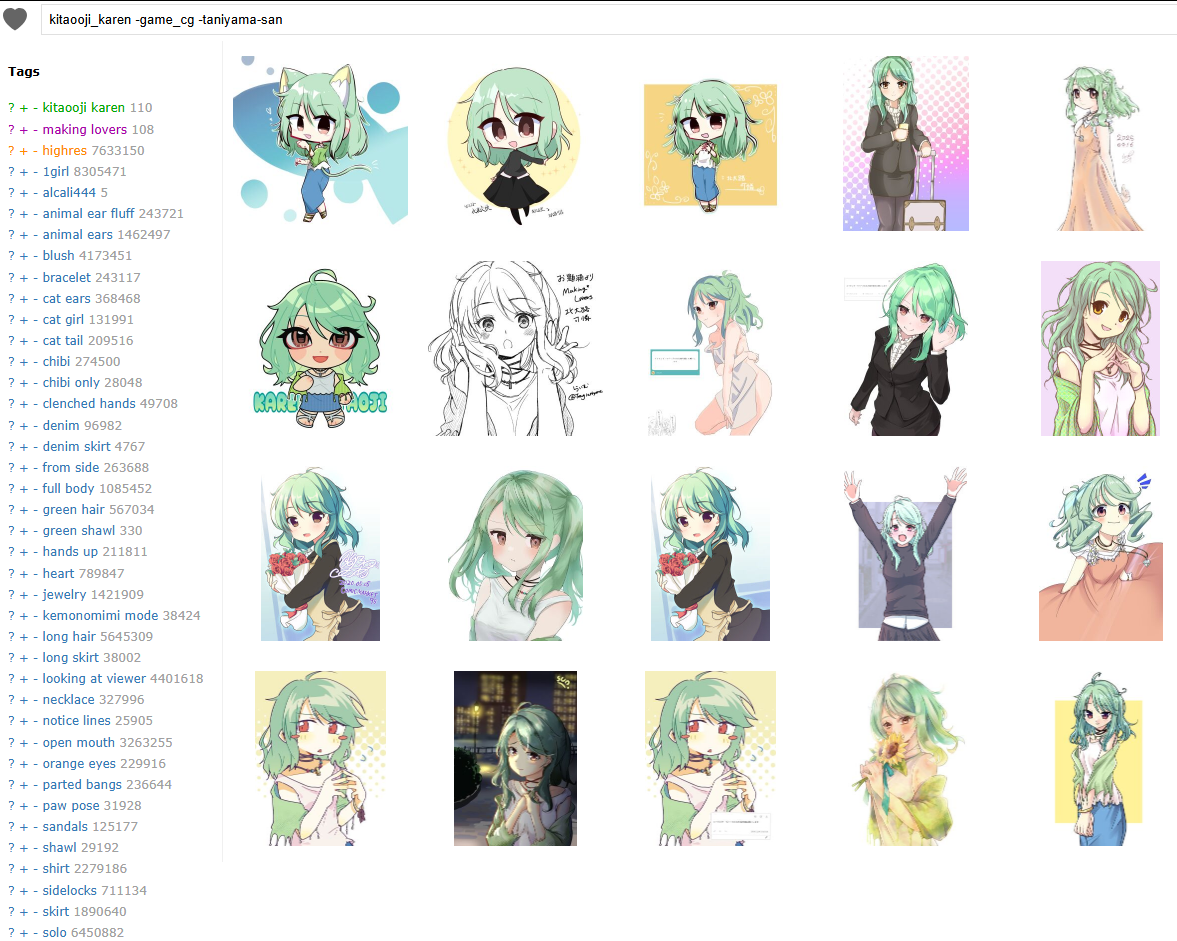Open the animal ear fluff tag
Image resolution: width=1177 pixels, height=941 pixels.
[x=89, y=213]
